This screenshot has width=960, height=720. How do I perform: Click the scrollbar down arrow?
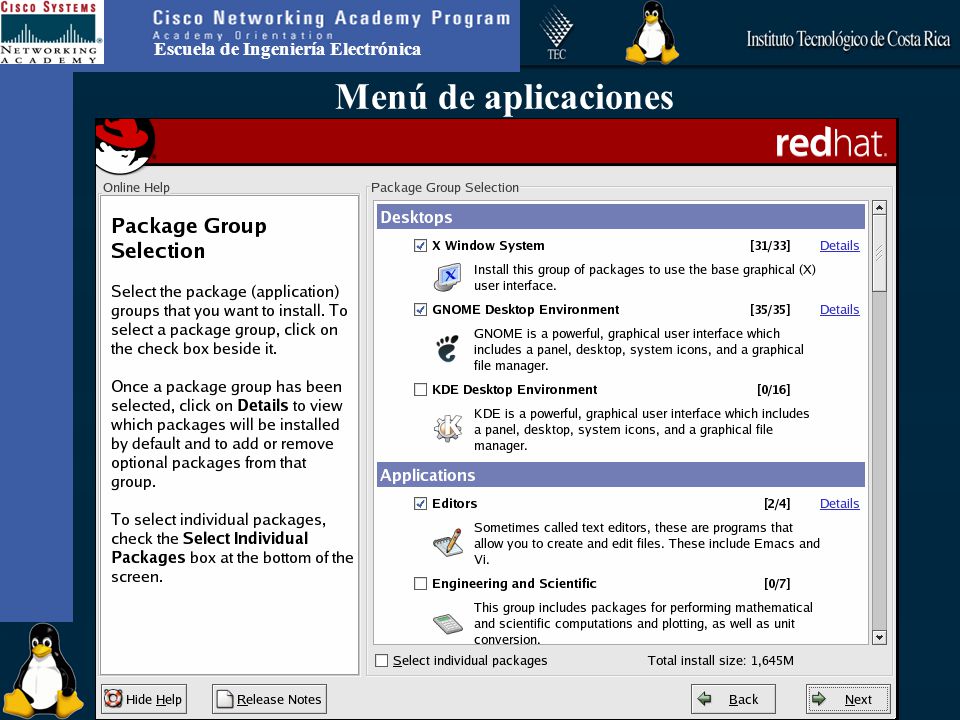point(879,637)
